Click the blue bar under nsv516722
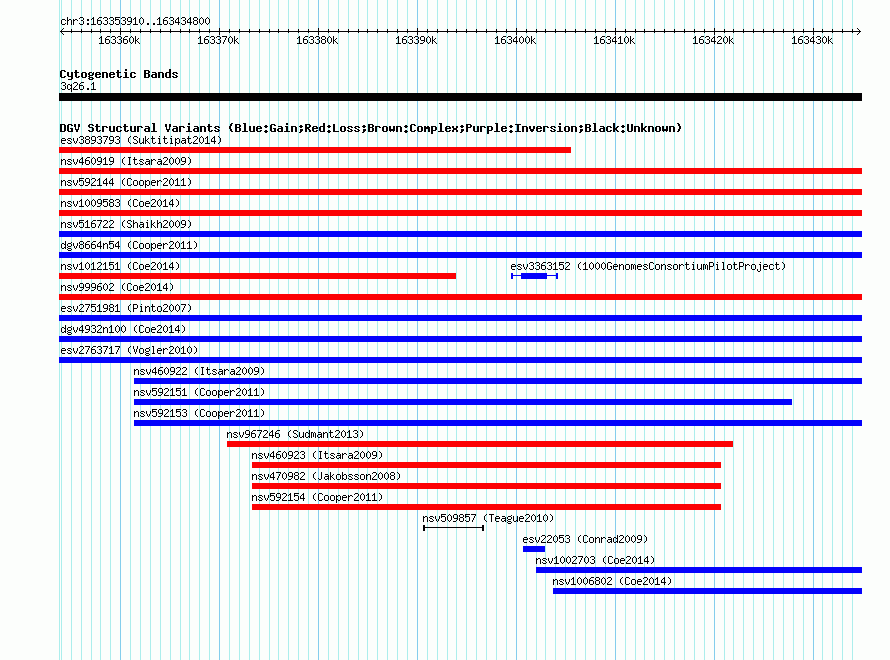Screen dimensions: 890x660 460,234
